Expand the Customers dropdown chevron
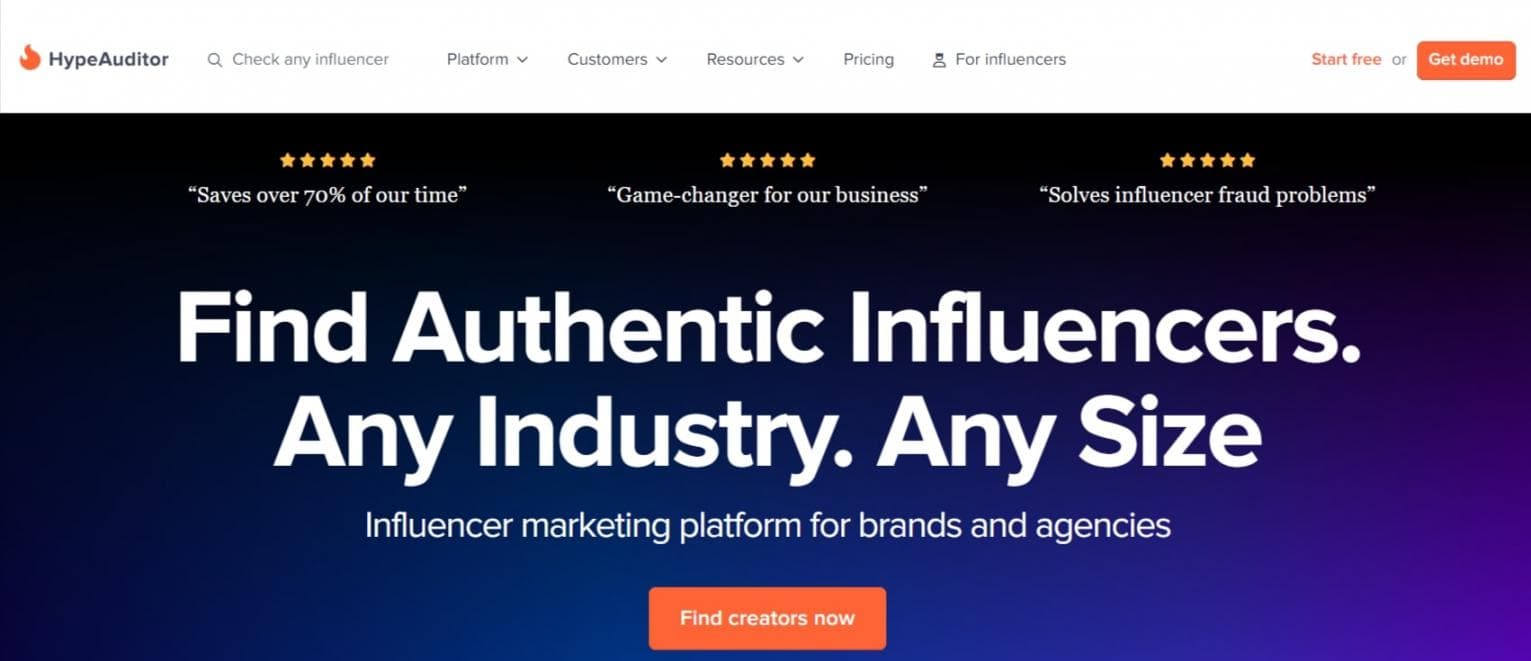This screenshot has height=661, width=1531. [x=661, y=60]
